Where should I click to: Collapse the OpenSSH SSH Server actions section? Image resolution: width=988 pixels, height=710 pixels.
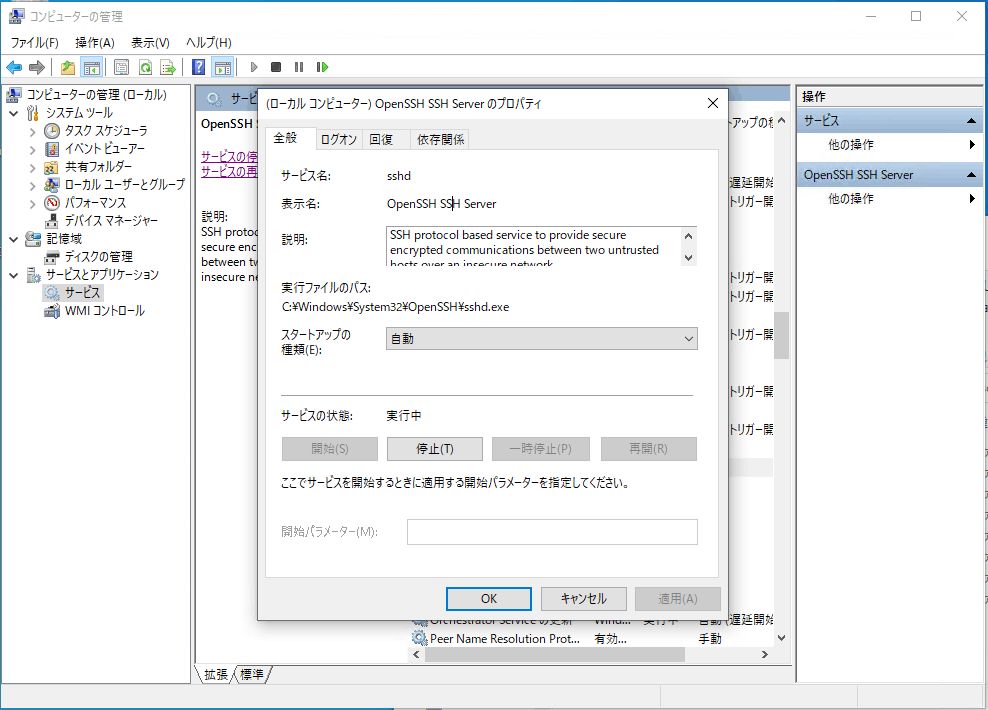click(971, 175)
